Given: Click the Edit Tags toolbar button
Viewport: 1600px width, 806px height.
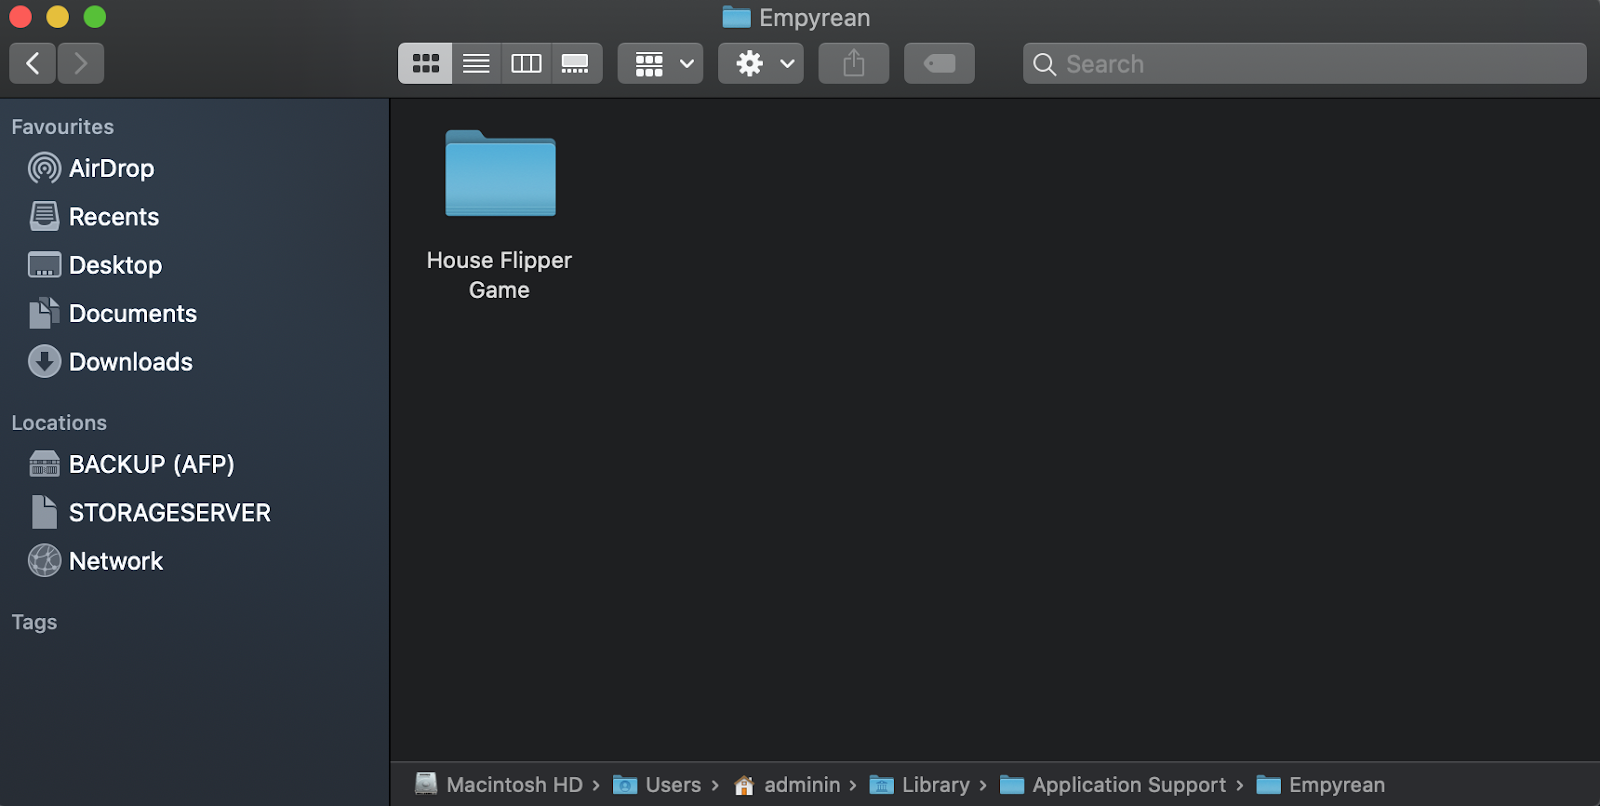Looking at the screenshot, I should coord(939,64).
